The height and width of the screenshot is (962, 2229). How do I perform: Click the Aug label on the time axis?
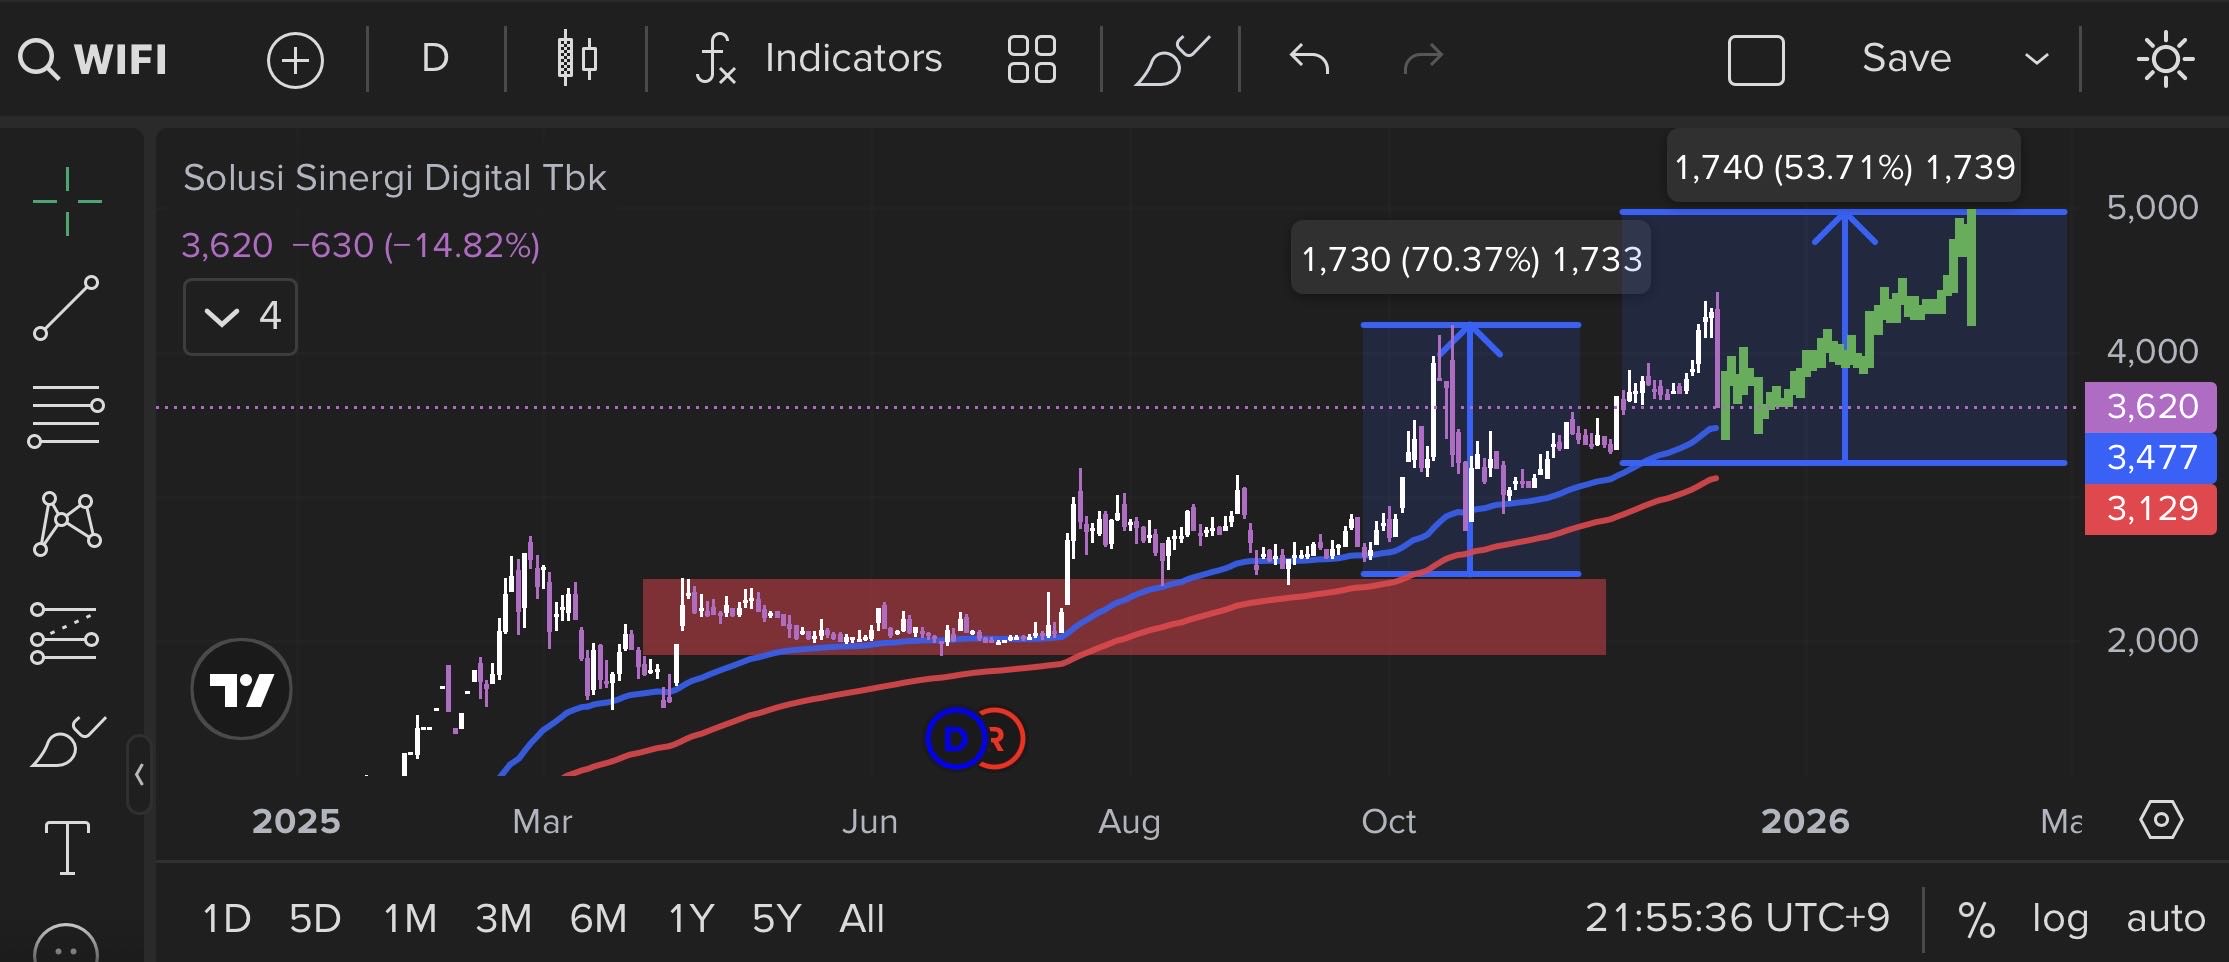[x=1129, y=822]
